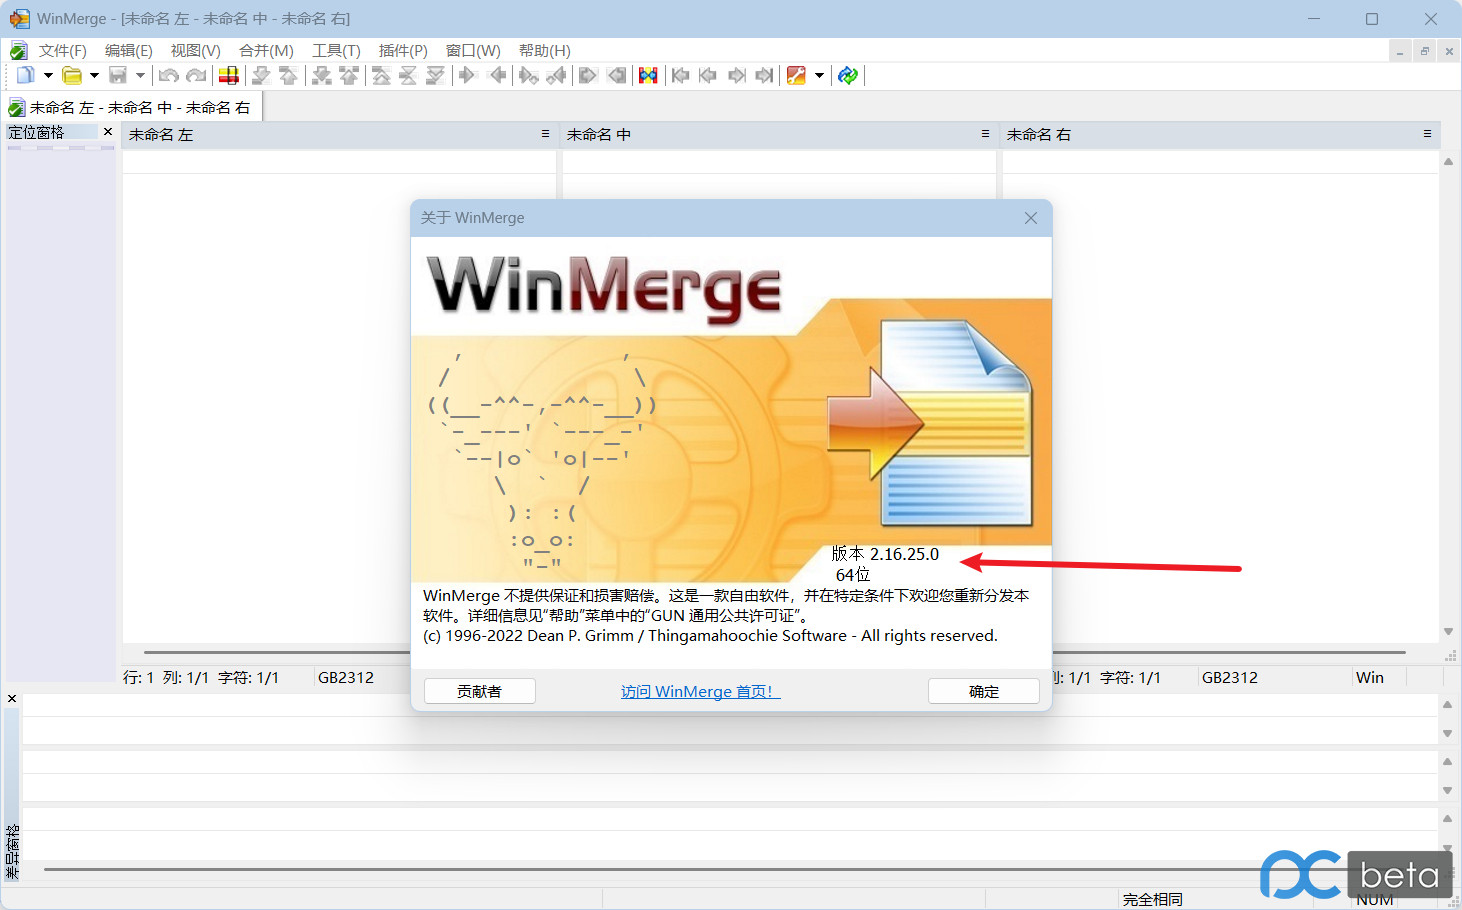Open the 合并(M) menu
This screenshot has height=910, width=1462.
pyautogui.click(x=266, y=50)
